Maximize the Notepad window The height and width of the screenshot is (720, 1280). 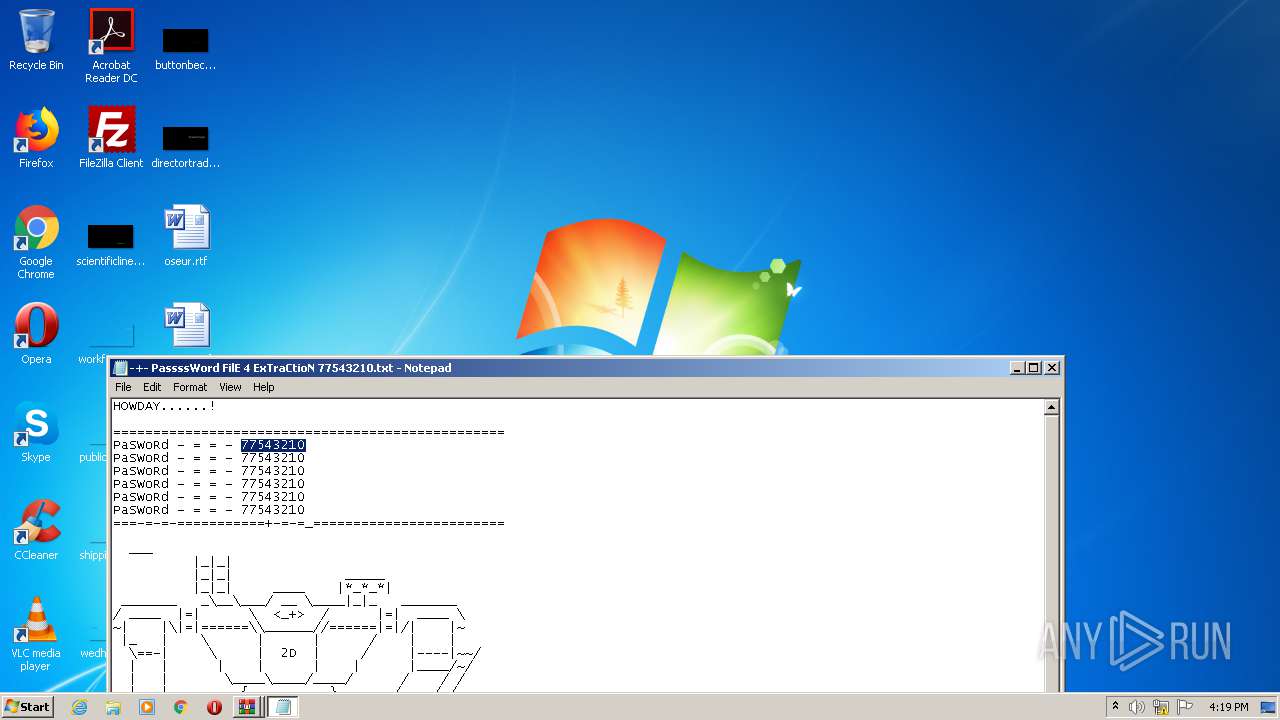tap(1034, 368)
